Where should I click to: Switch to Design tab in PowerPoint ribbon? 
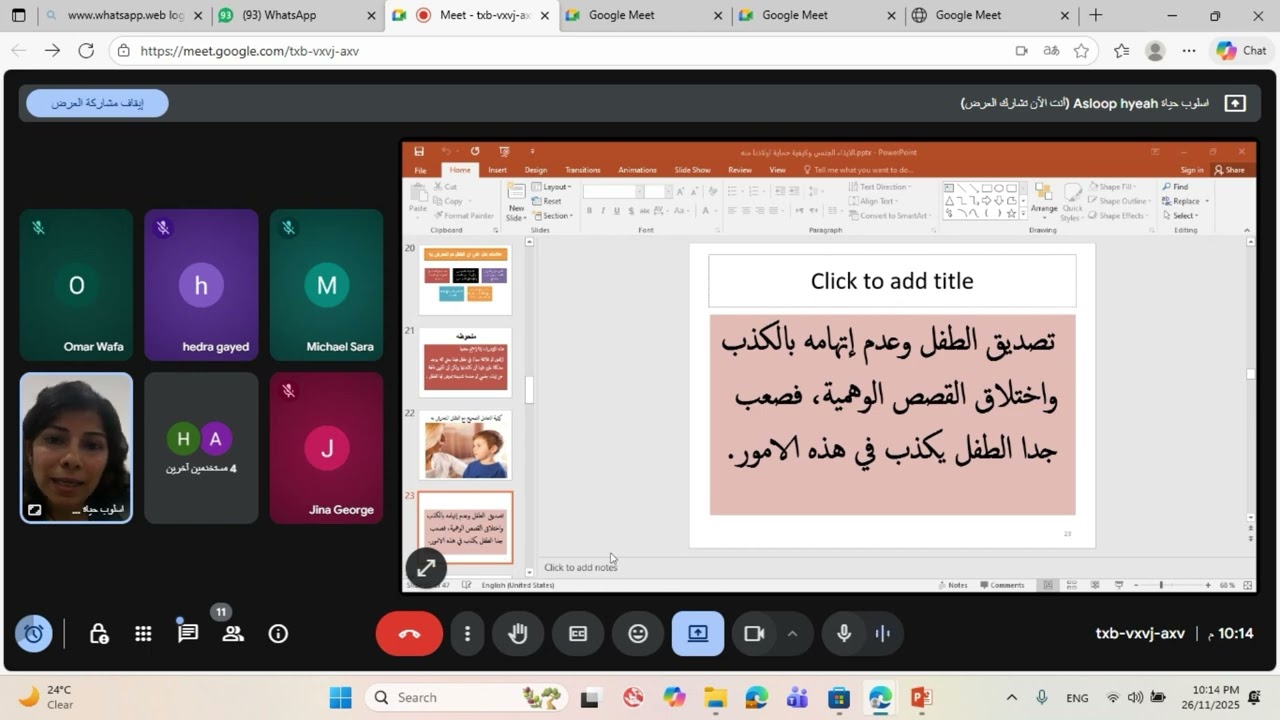536,170
